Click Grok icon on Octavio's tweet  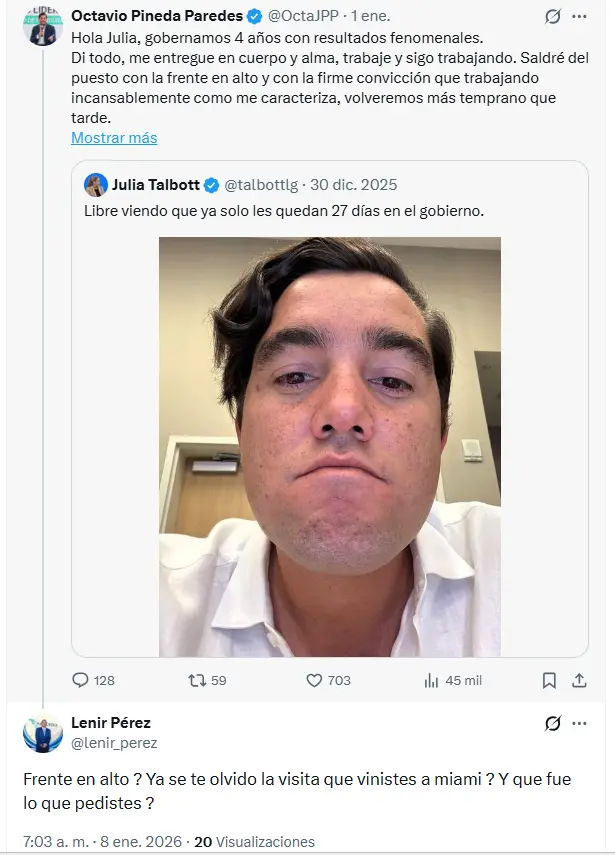(x=552, y=17)
